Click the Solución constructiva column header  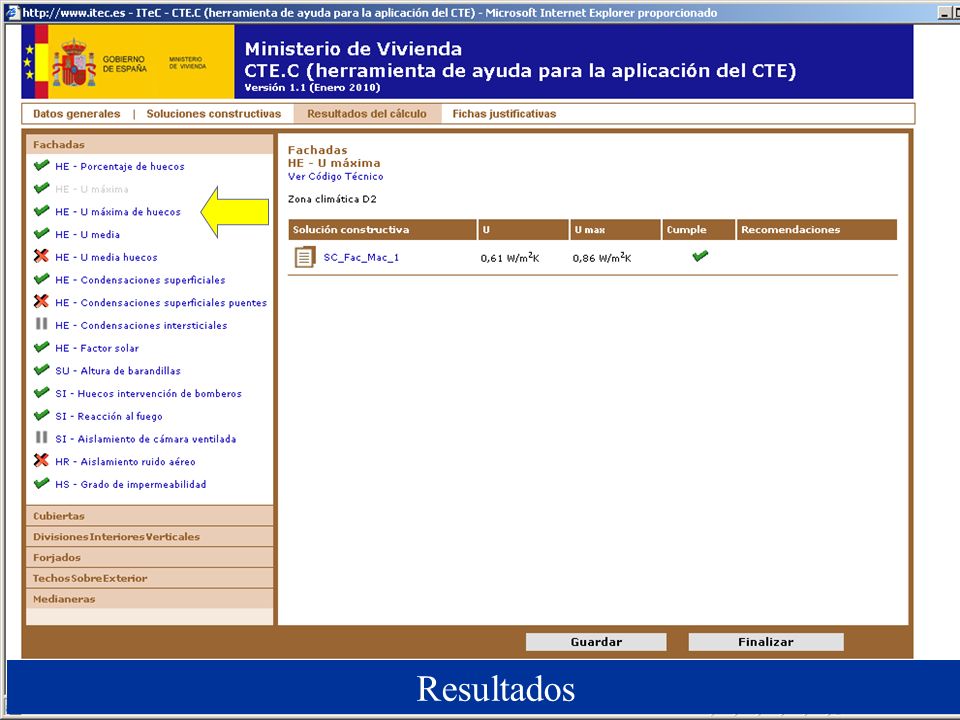[382, 230]
